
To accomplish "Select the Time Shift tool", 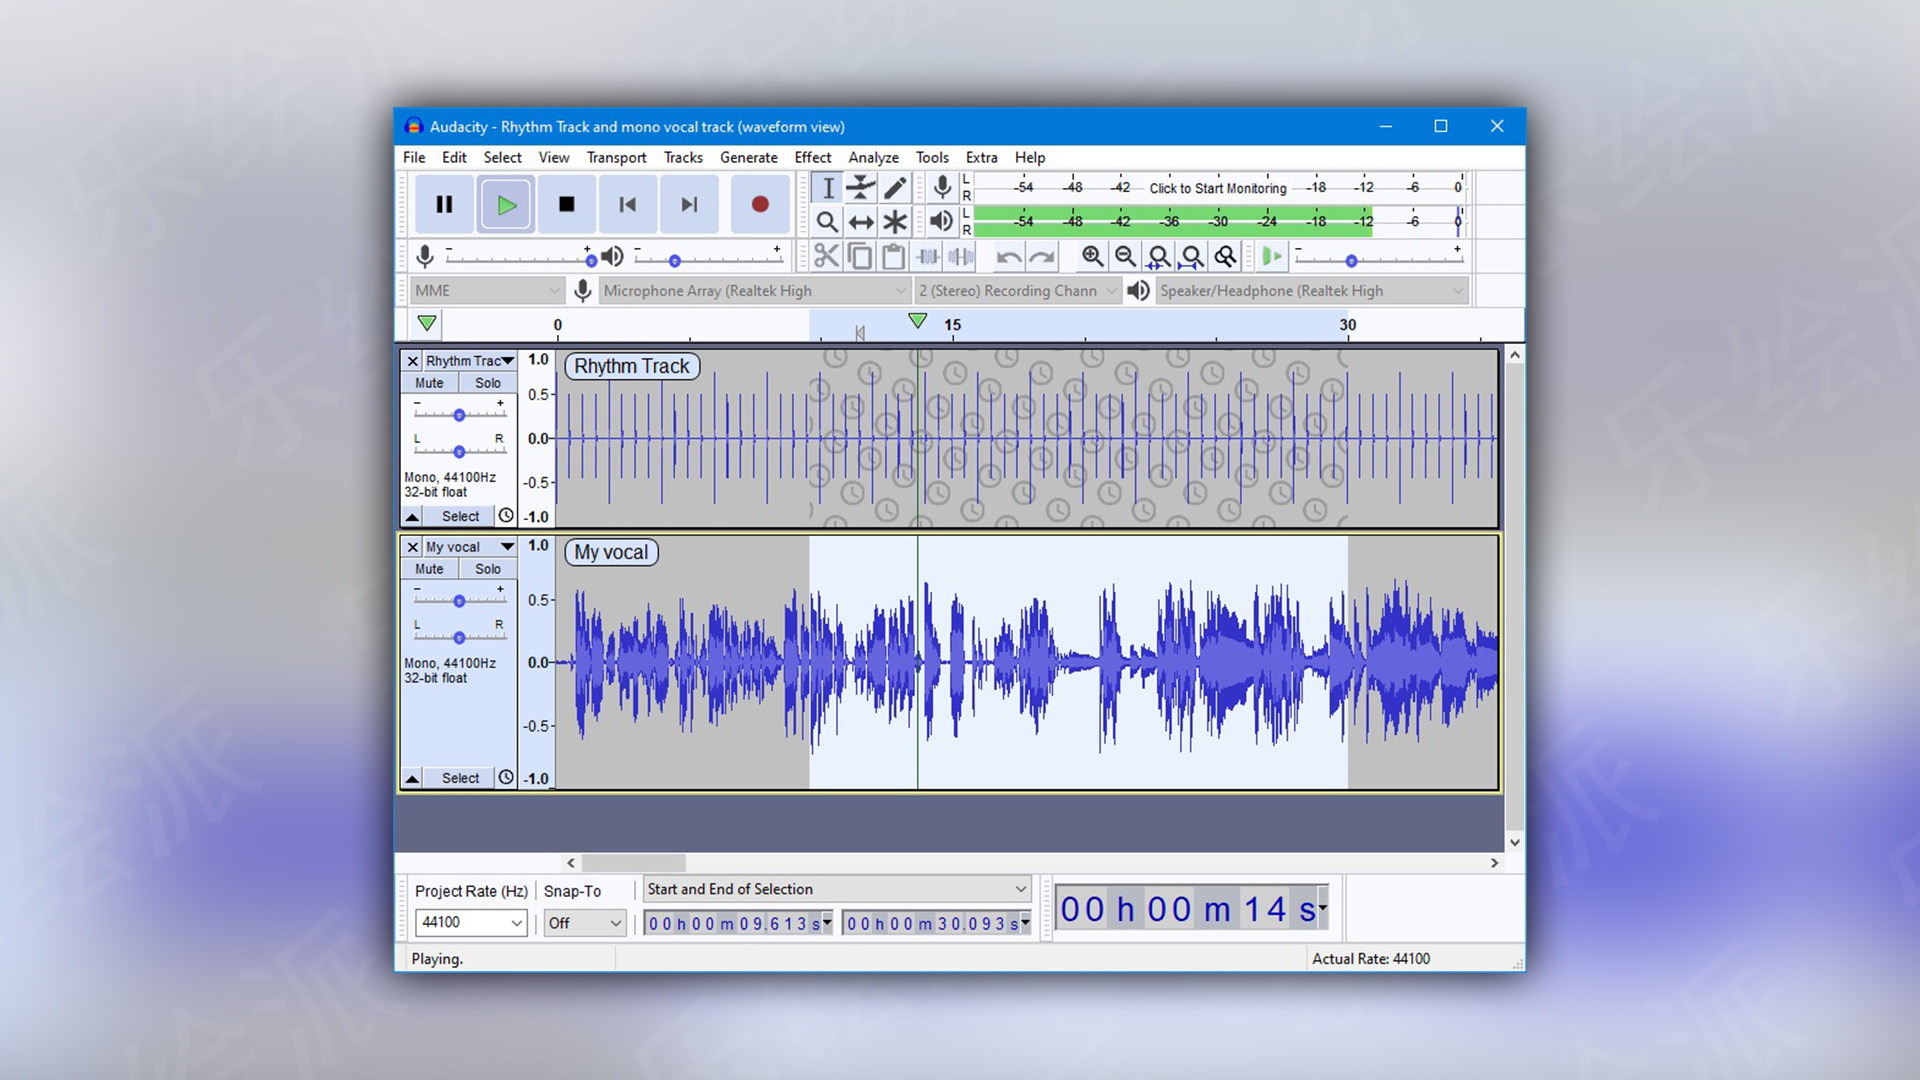I will point(861,222).
